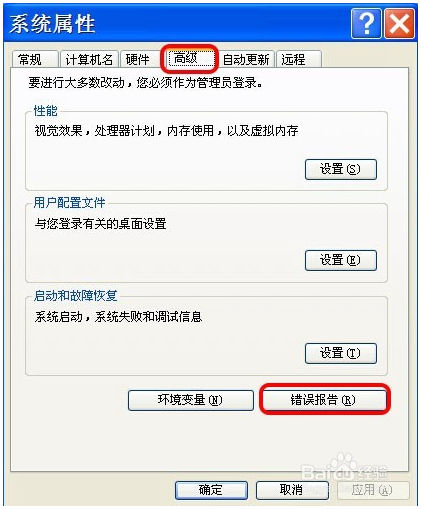421x509 pixels.
Task: Click the question mark help button
Action: [366, 24]
